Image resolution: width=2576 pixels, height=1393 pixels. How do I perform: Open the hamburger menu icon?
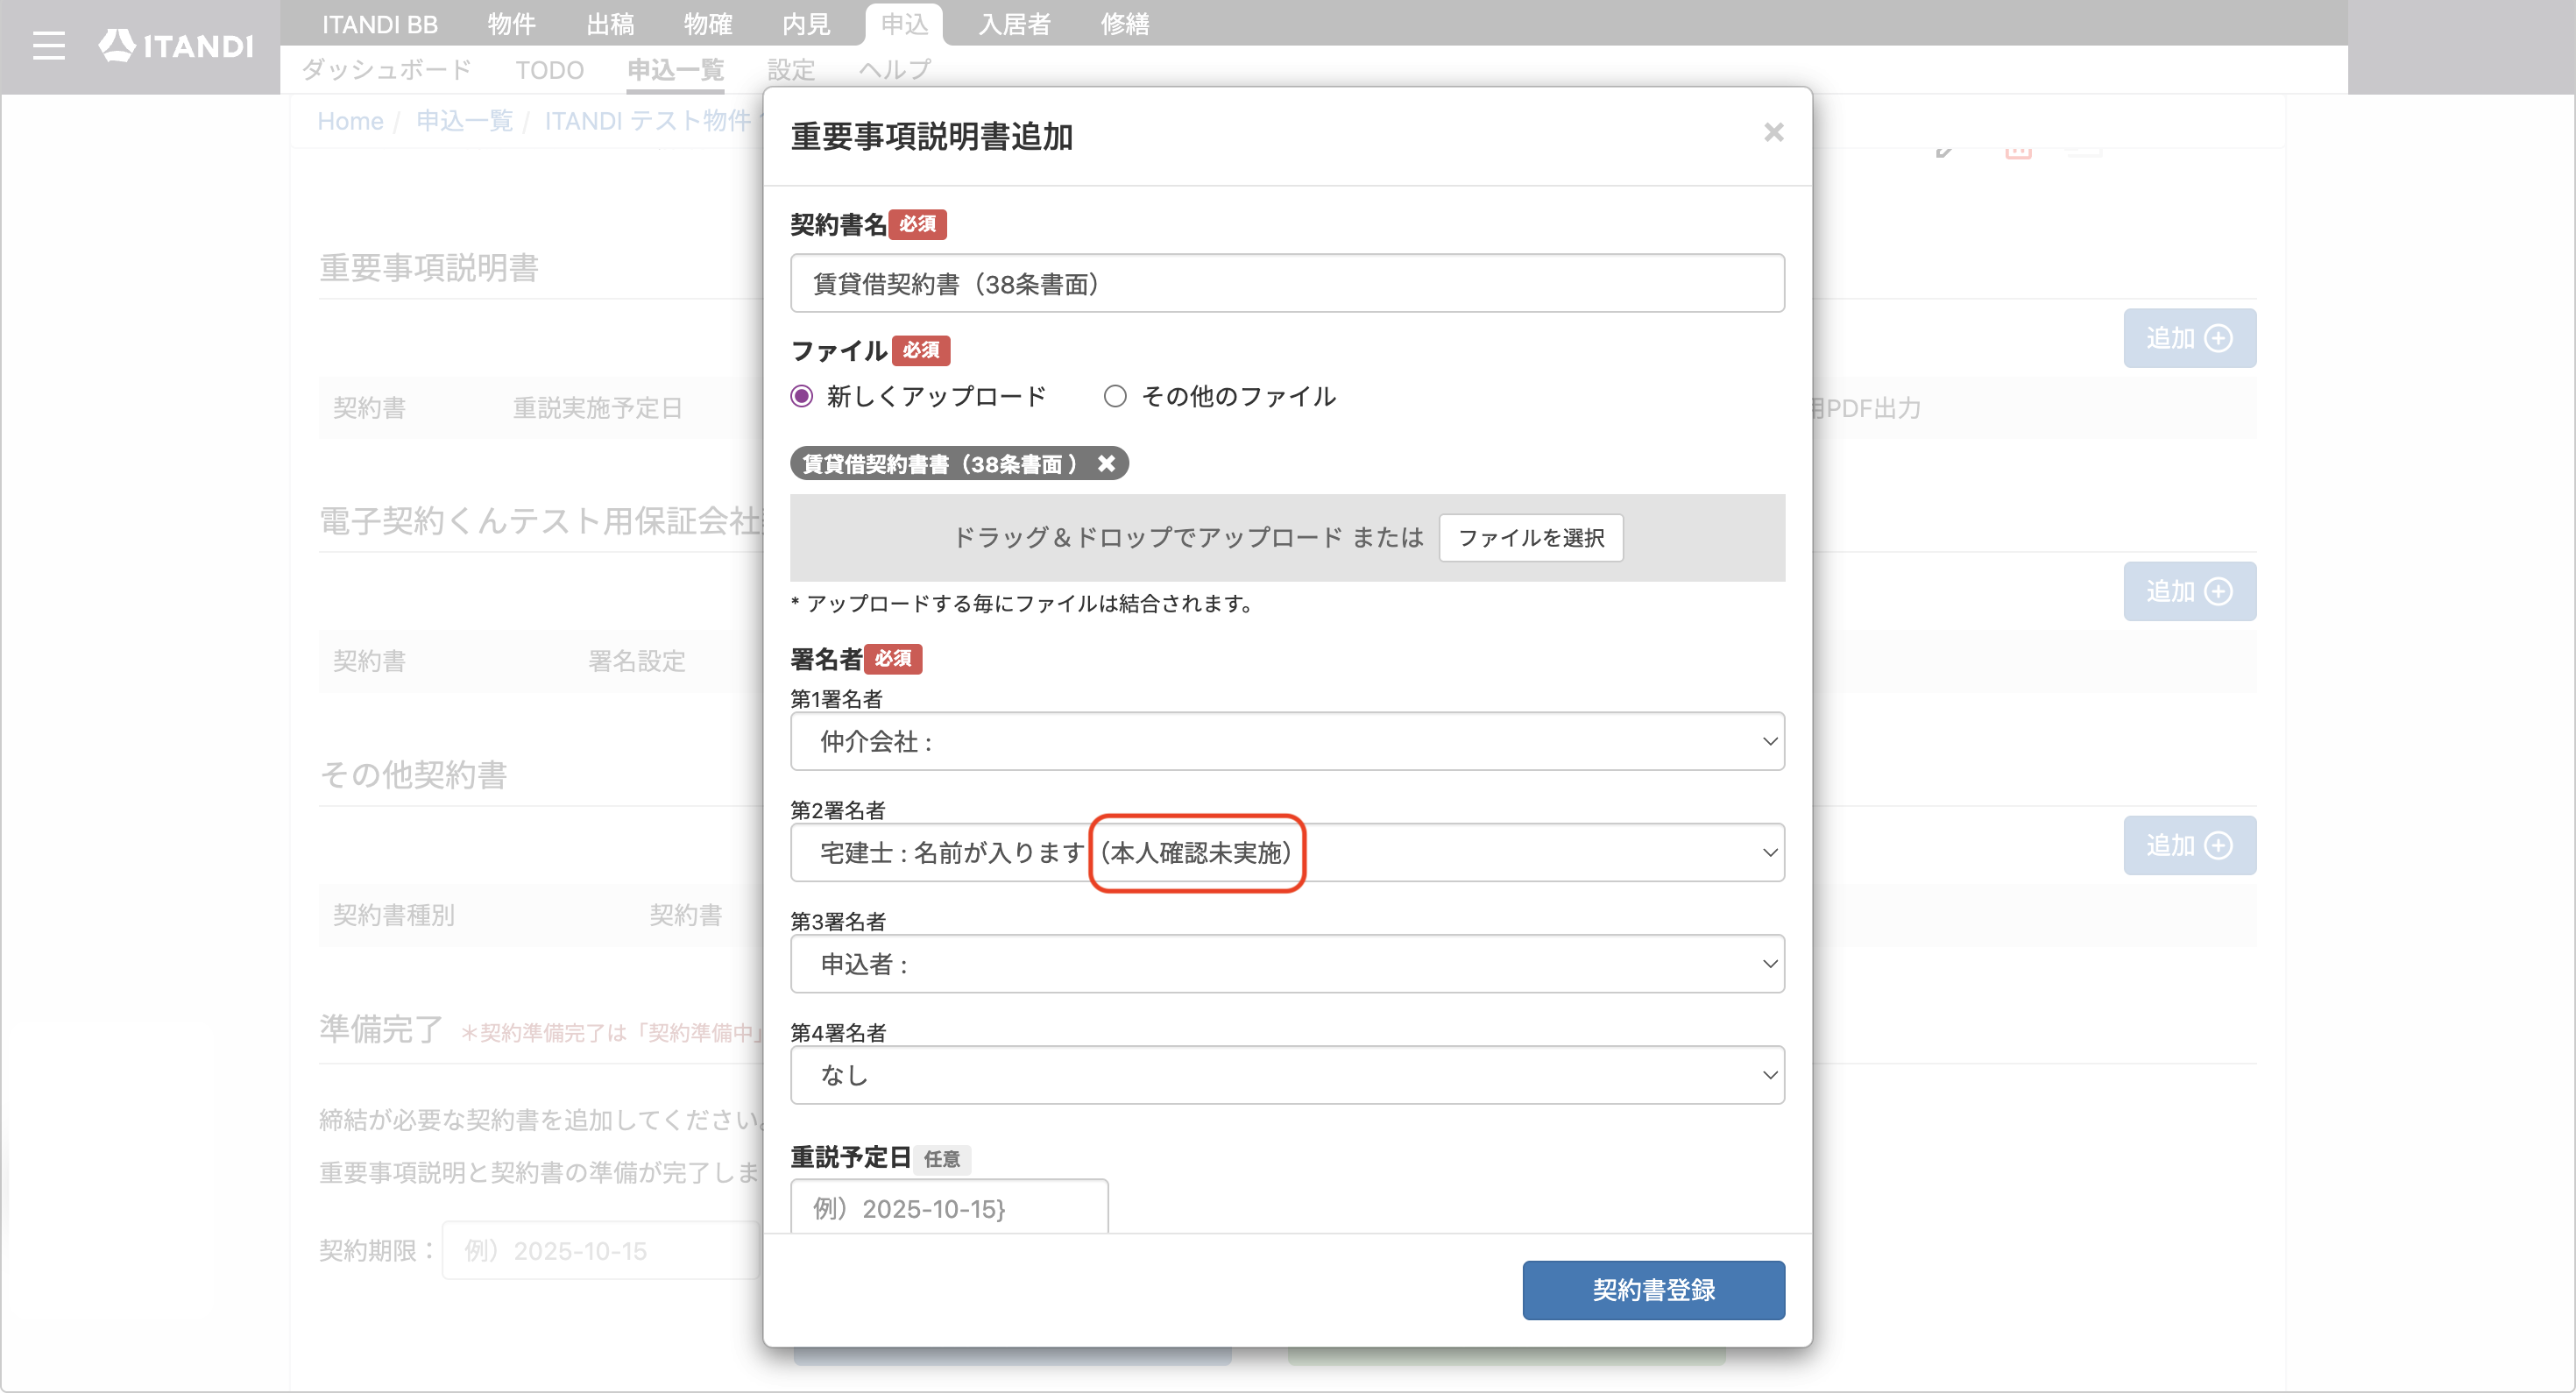[x=48, y=45]
